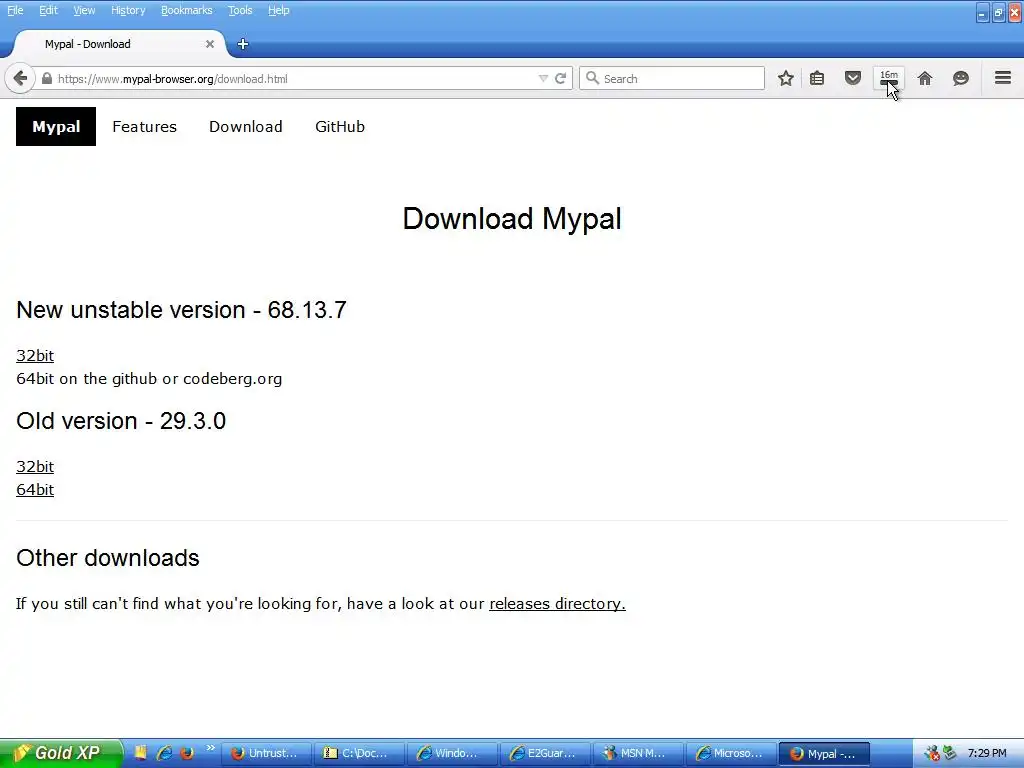Download 32bit unstable version 68.13.7
Viewport: 1024px width, 768px height.
(x=35, y=355)
